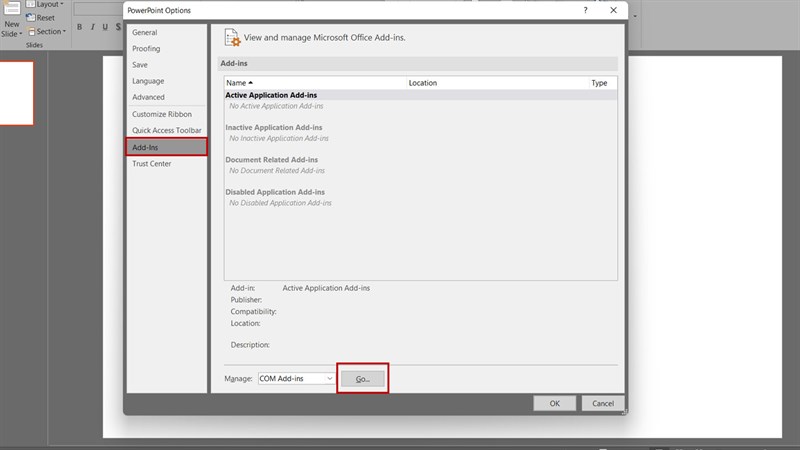The width and height of the screenshot is (800, 450).
Task: Click the add-ins gear document icon
Action: (x=232, y=37)
